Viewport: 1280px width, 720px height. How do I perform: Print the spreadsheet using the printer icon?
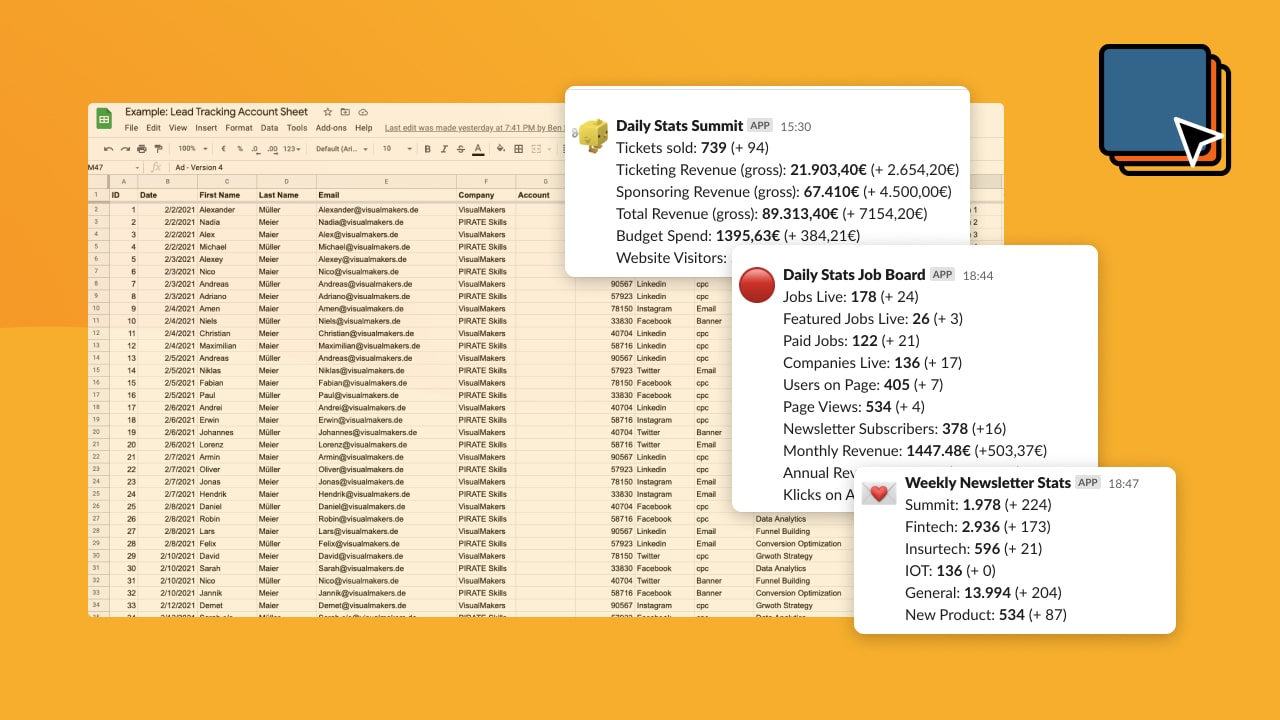coord(141,149)
